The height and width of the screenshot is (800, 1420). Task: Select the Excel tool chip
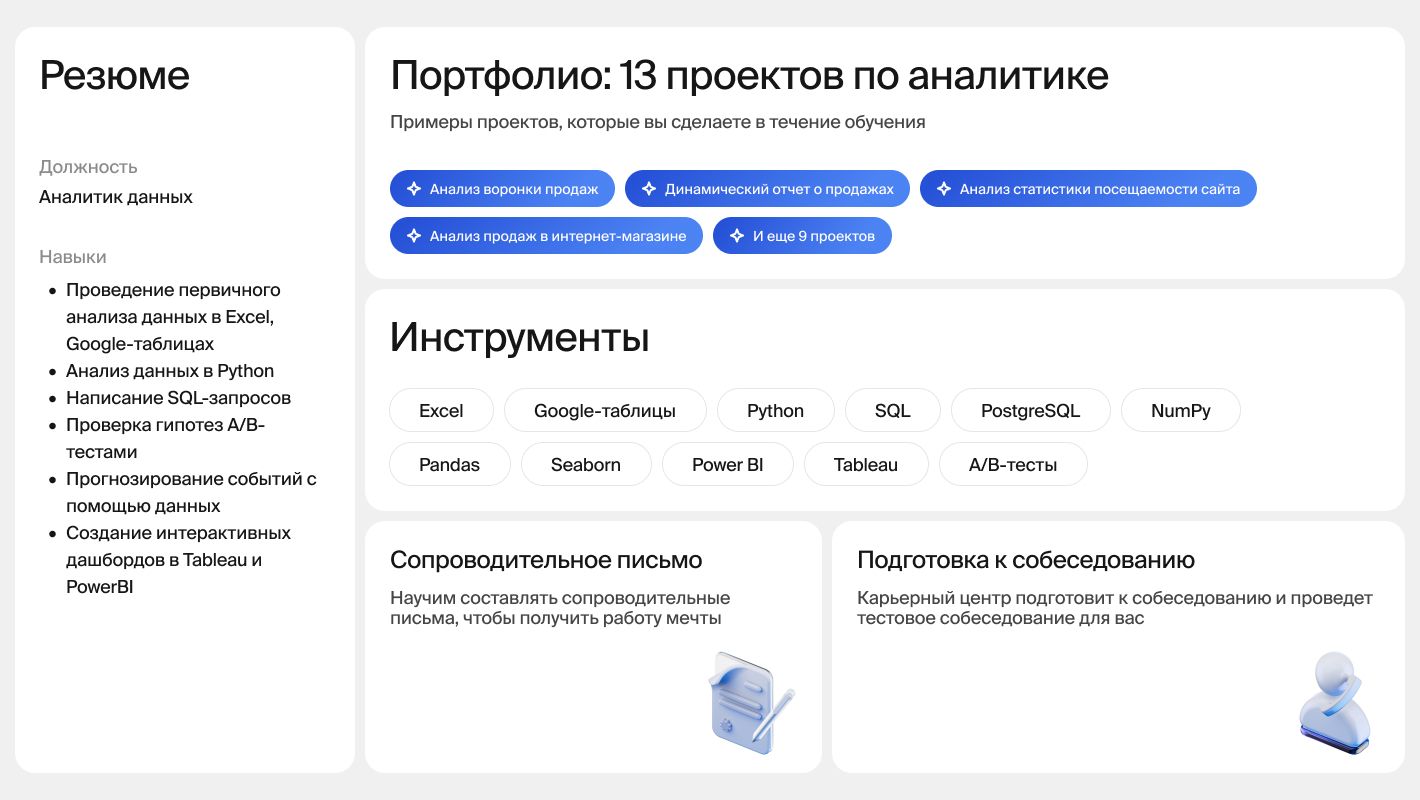coord(441,411)
